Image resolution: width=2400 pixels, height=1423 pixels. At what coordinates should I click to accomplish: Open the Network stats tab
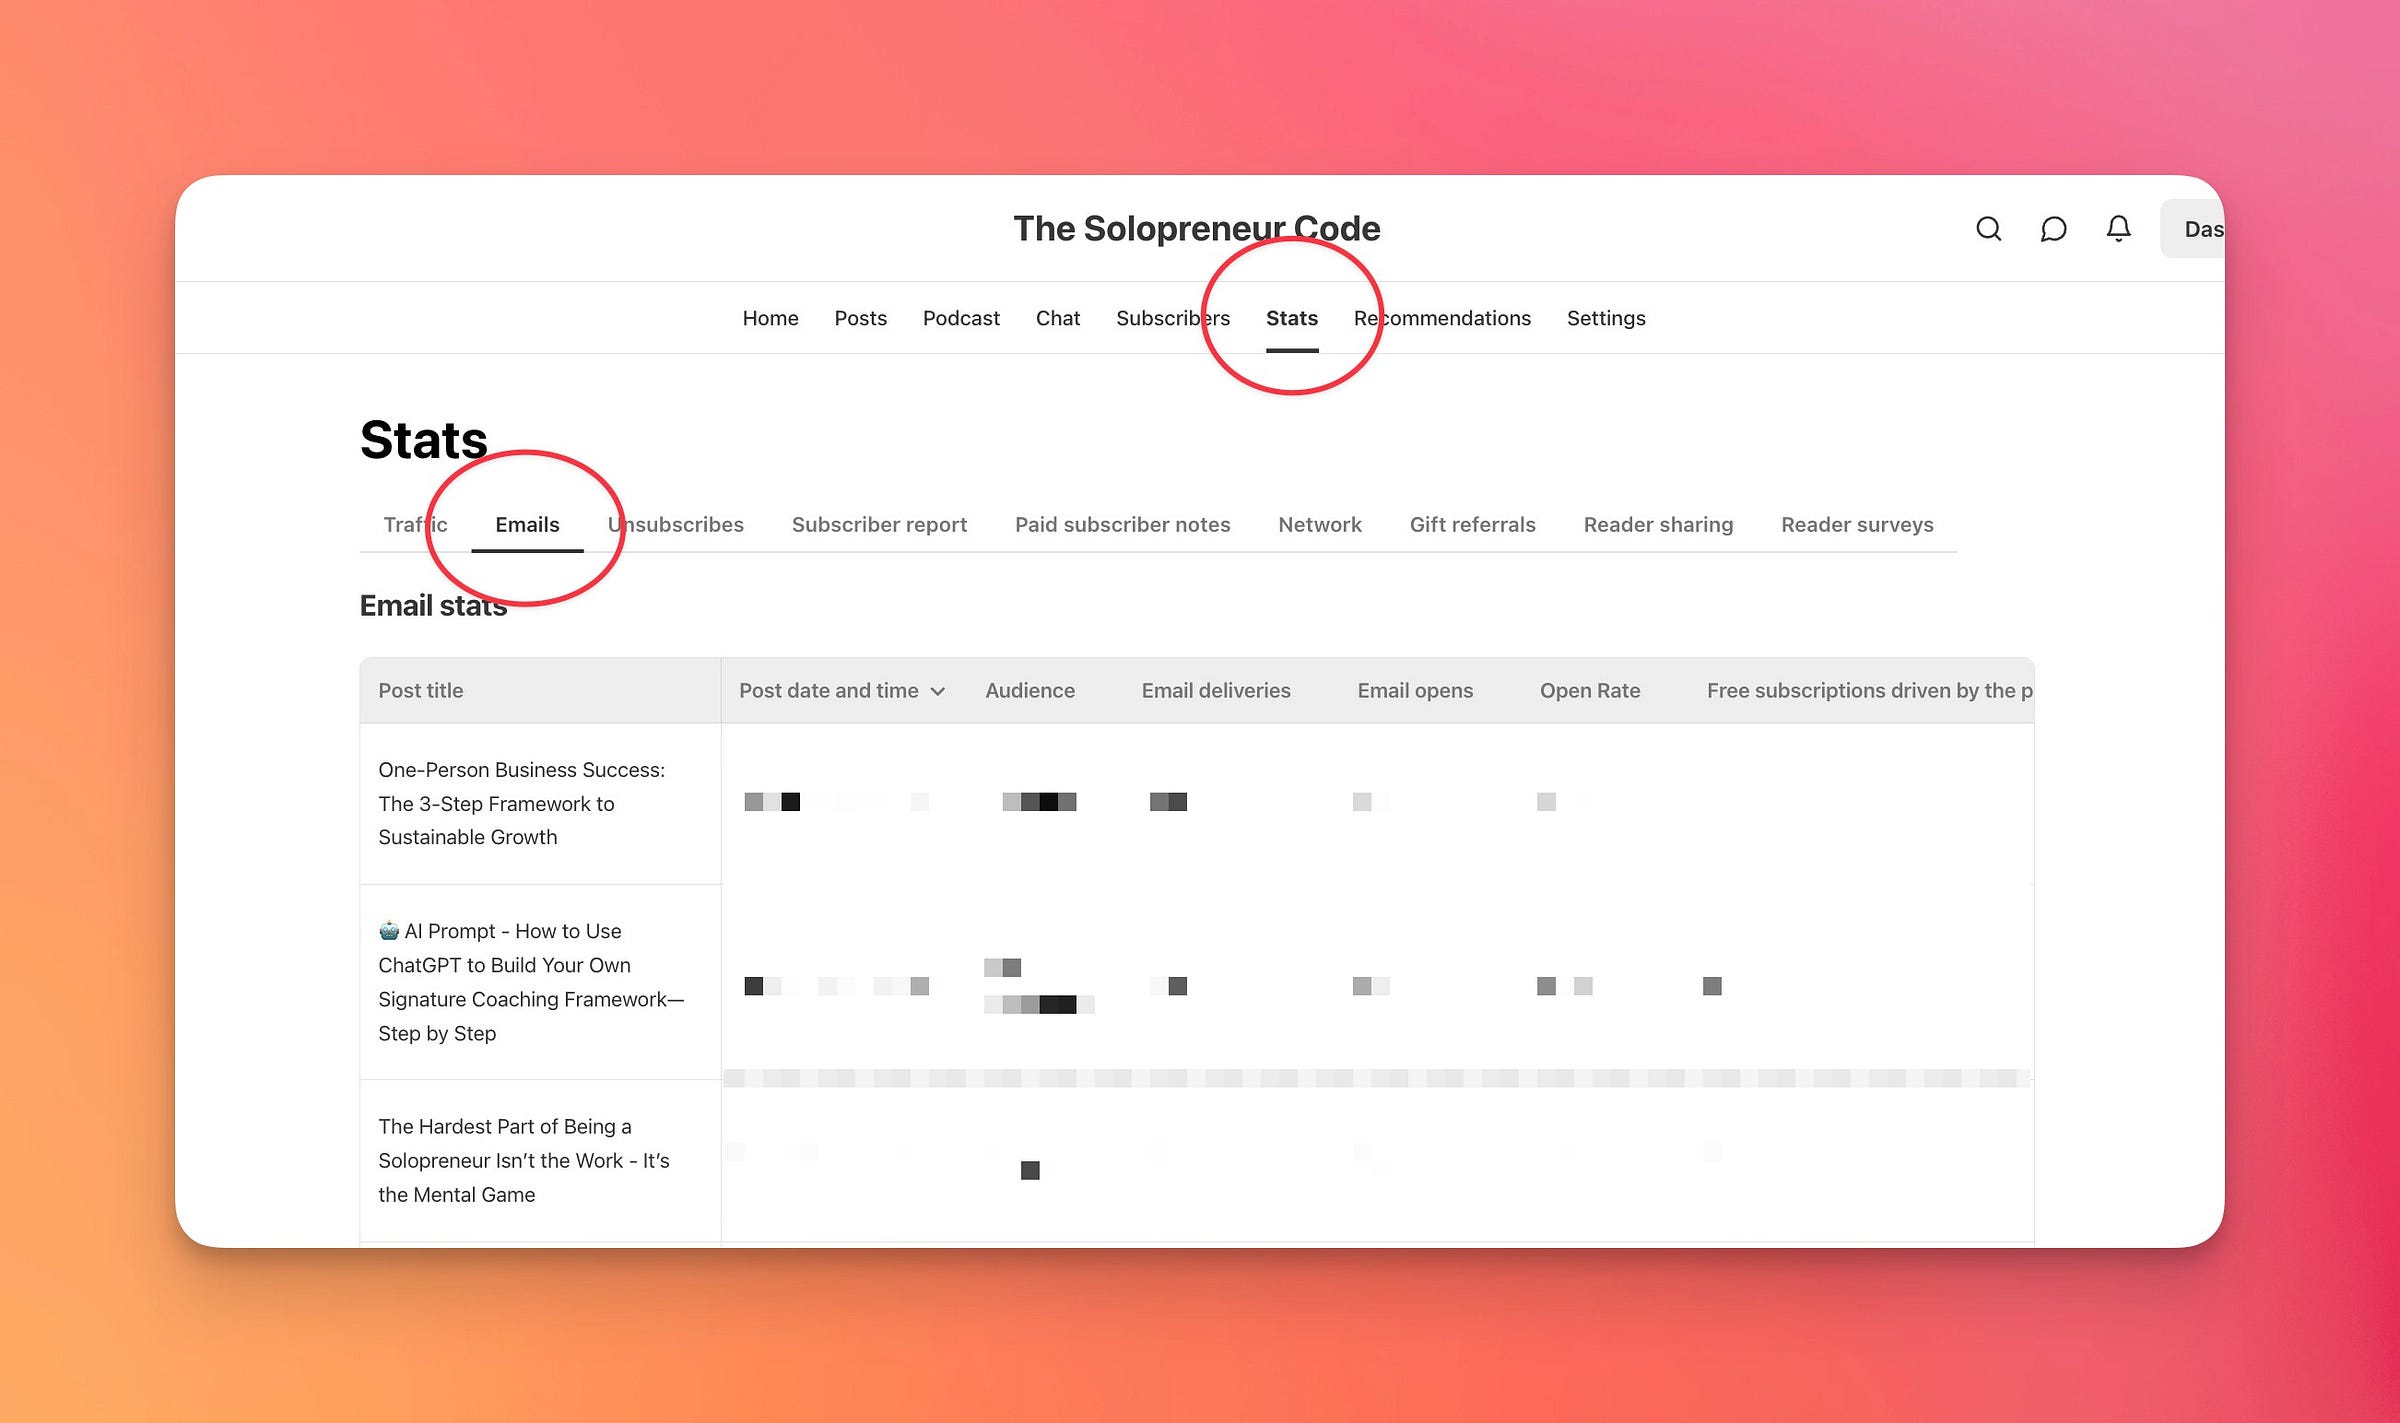click(1319, 524)
